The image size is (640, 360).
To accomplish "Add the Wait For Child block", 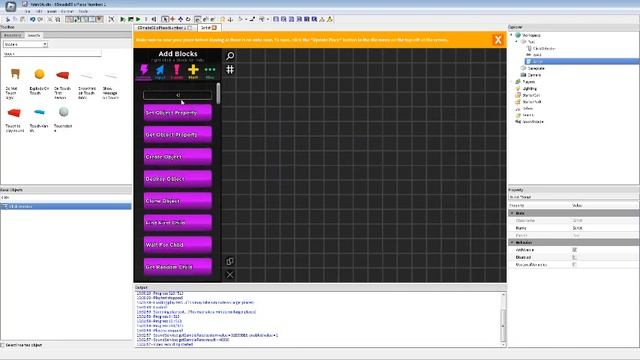I will (178, 245).
